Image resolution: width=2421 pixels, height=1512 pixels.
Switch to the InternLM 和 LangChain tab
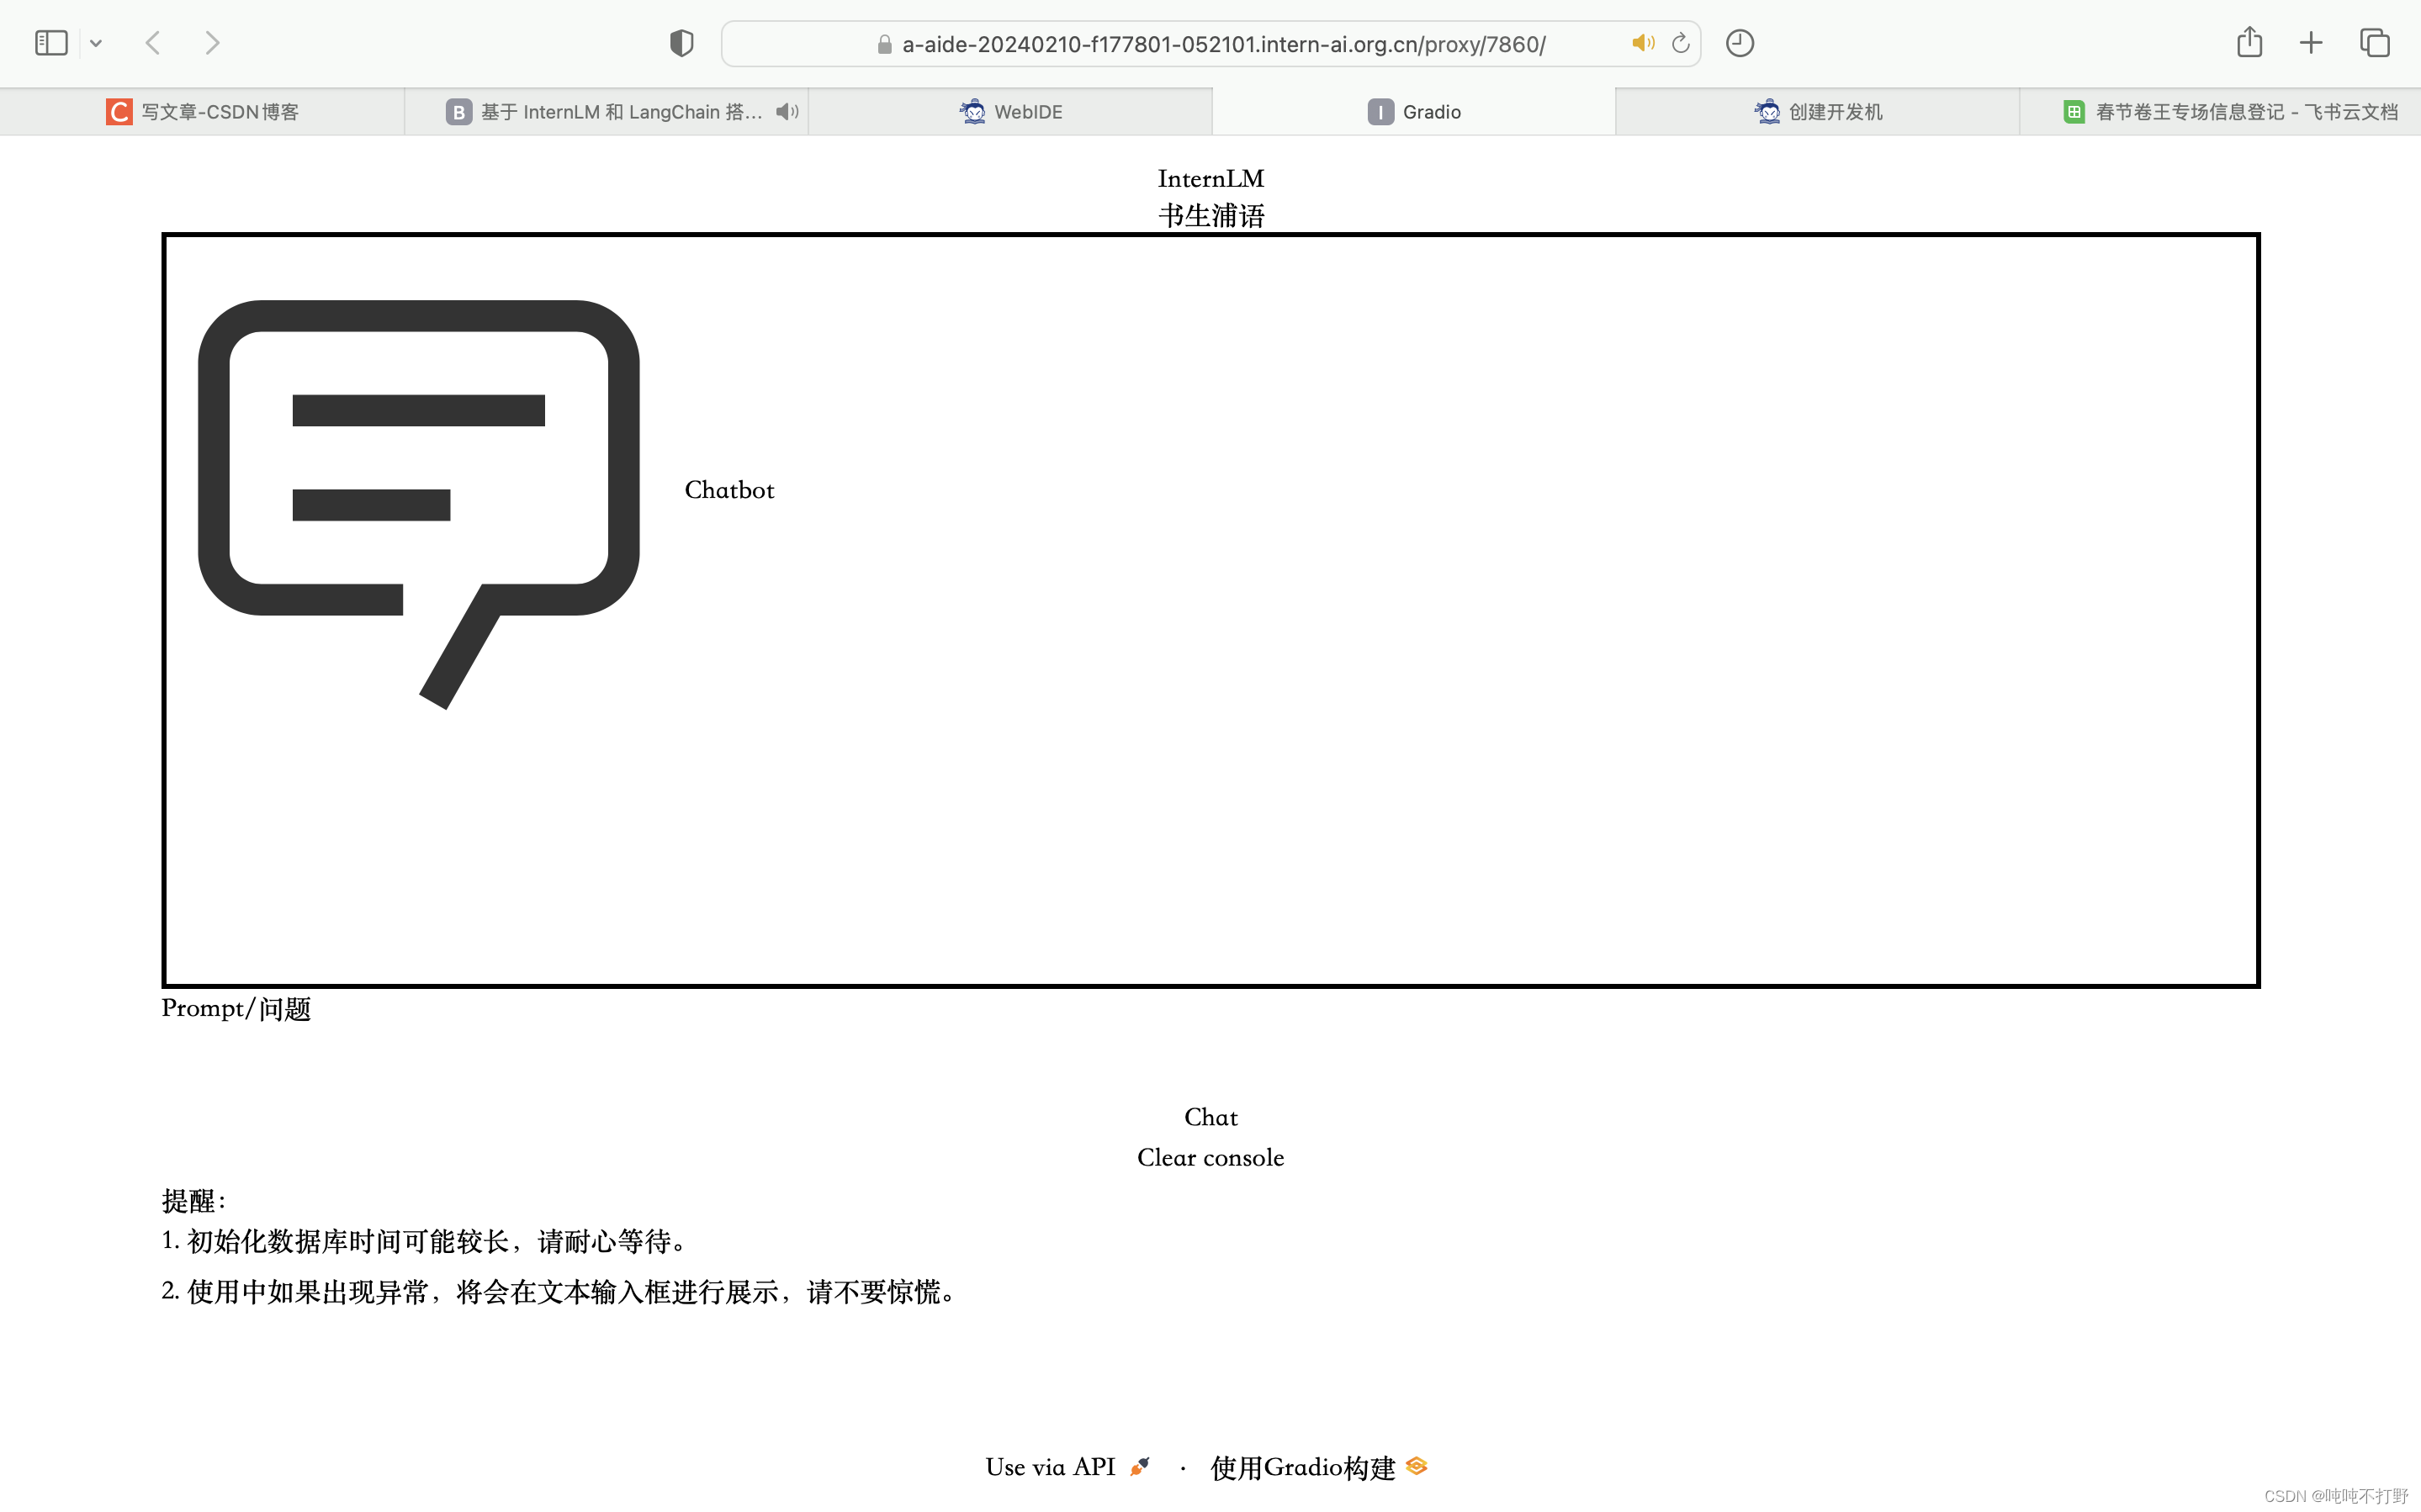coord(606,112)
